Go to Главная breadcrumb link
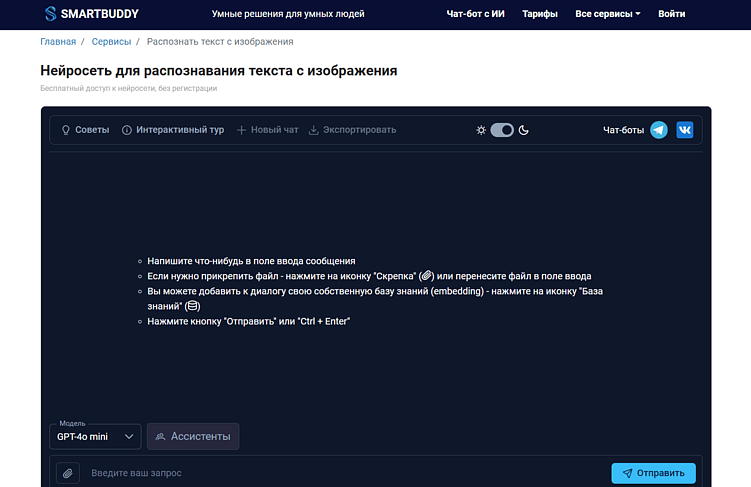This screenshot has width=751, height=487. [58, 42]
